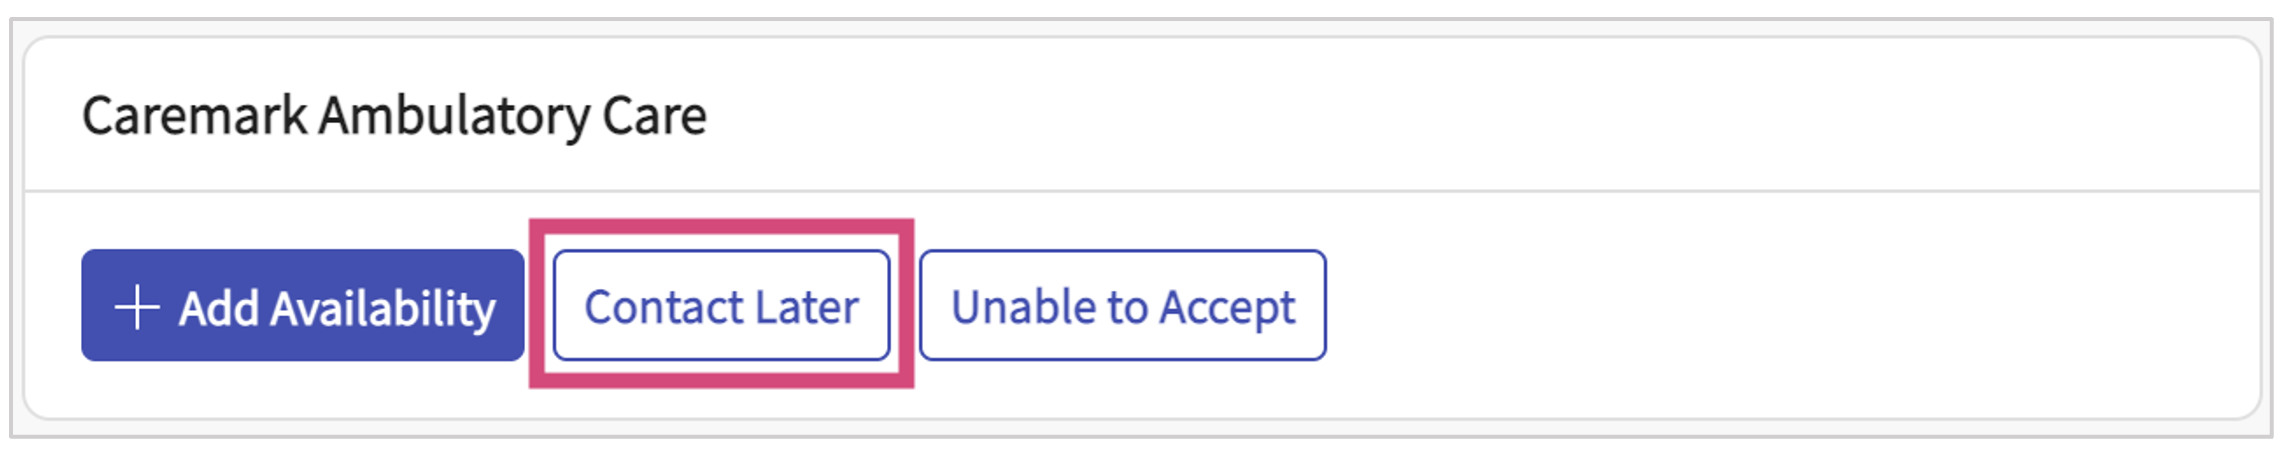Mark Caremark Ambulatory Care as contact later

point(721,306)
